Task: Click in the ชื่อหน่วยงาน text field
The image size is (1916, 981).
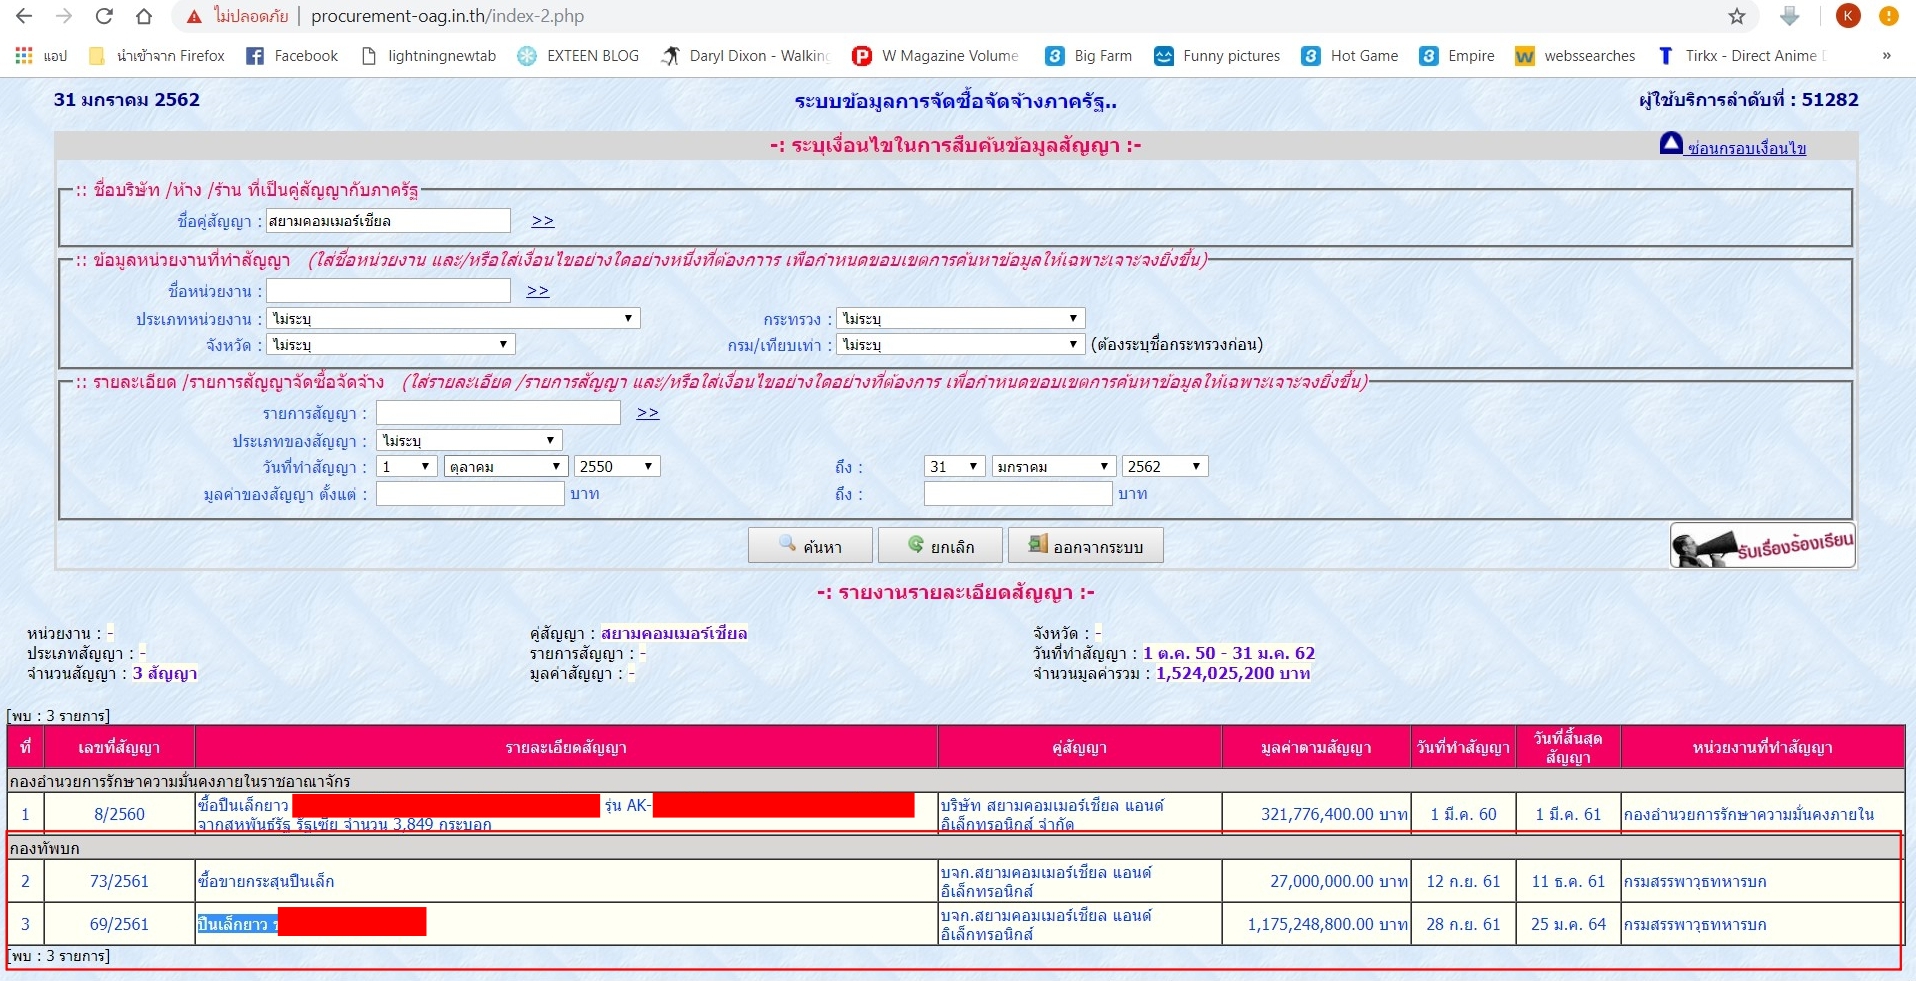Action: coord(389,291)
